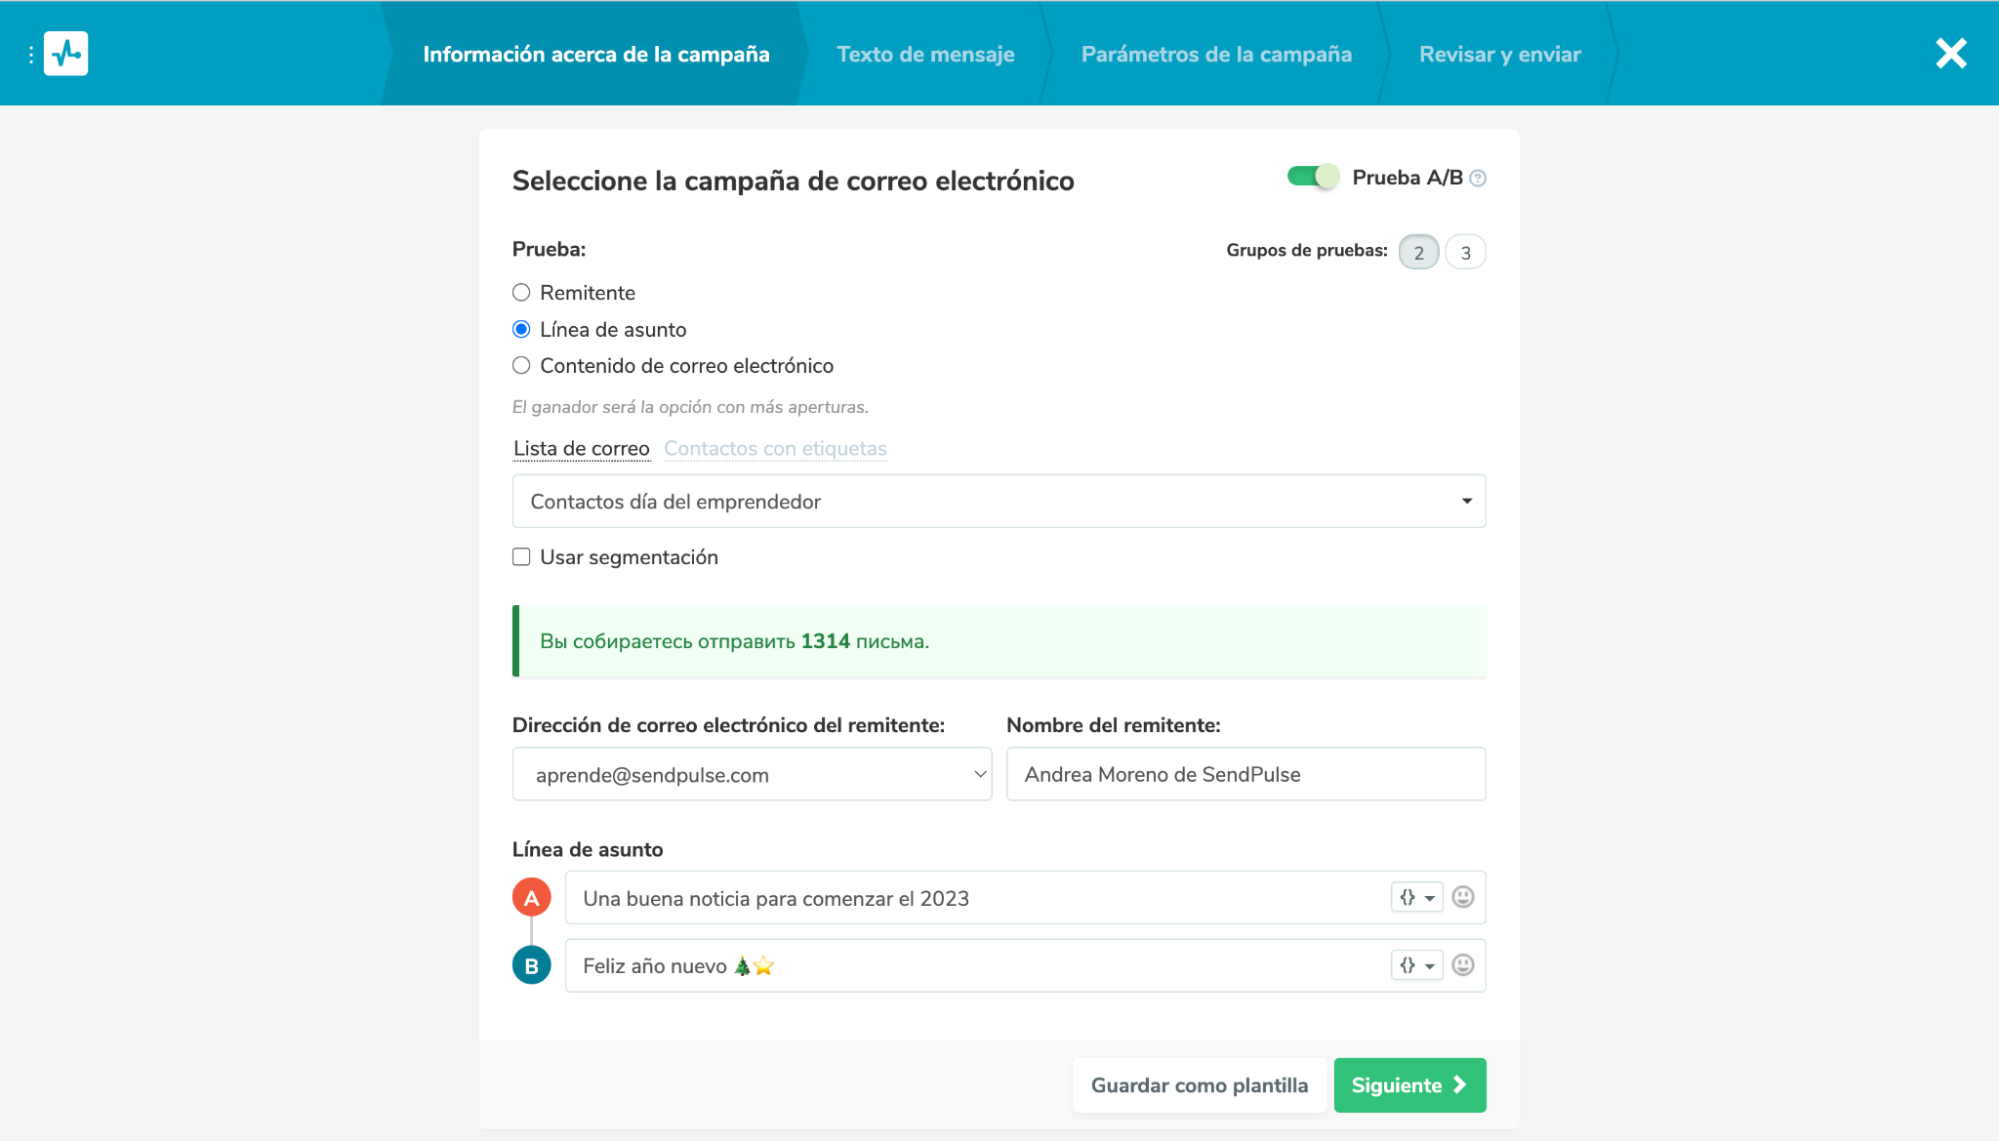The height and width of the screenshot is (1142, 1999).
Task: Select 3 test groups option
Action: click(1465, 252)
